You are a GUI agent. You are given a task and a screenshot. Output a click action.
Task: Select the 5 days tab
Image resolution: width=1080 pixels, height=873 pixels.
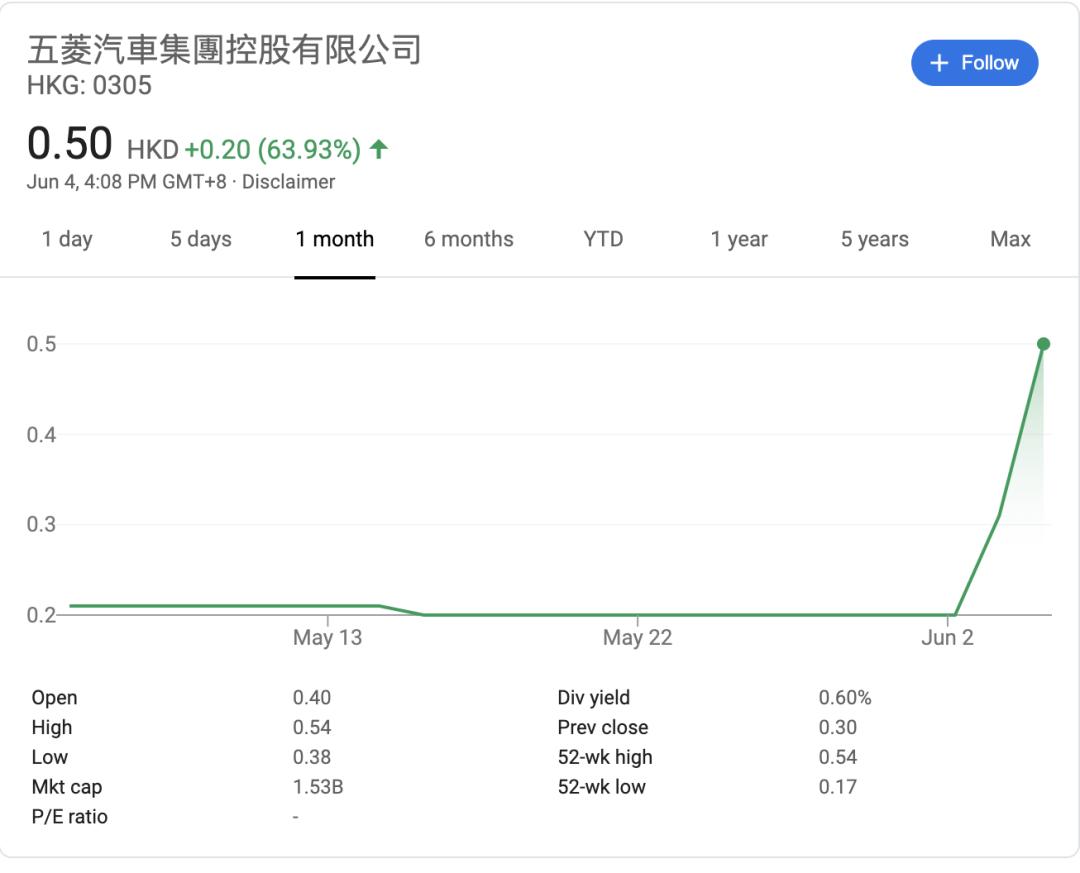pos(200,239)
